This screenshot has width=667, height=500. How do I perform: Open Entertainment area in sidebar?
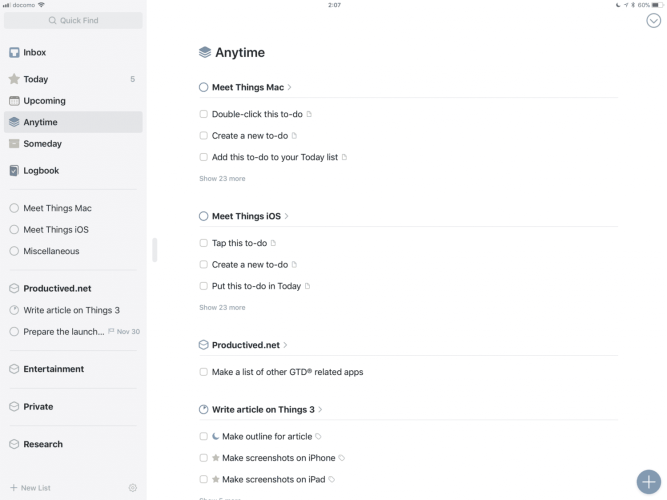pos(73,369)
